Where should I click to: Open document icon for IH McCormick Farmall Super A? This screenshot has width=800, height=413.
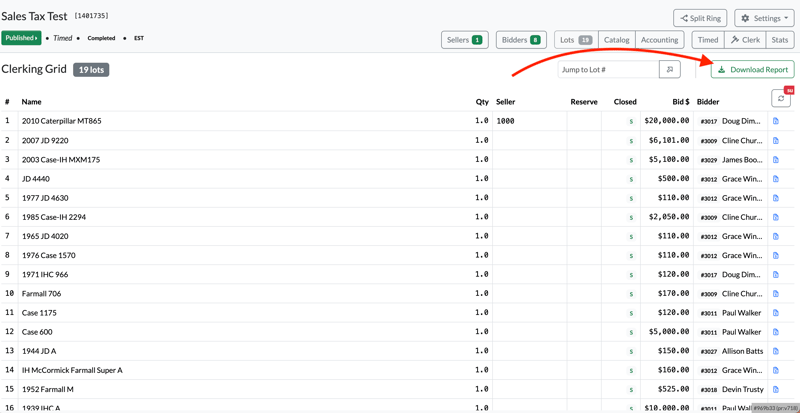[776, 370]
